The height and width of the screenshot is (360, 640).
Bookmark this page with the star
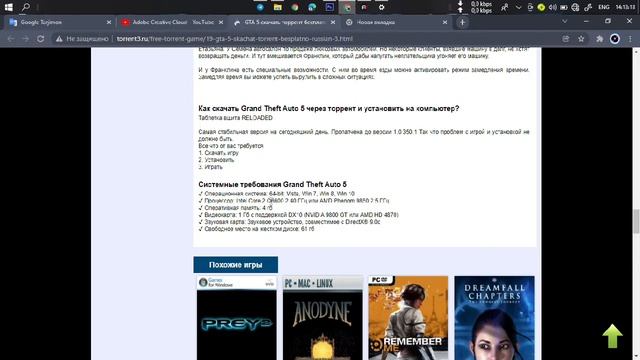[x=581, y=39]
